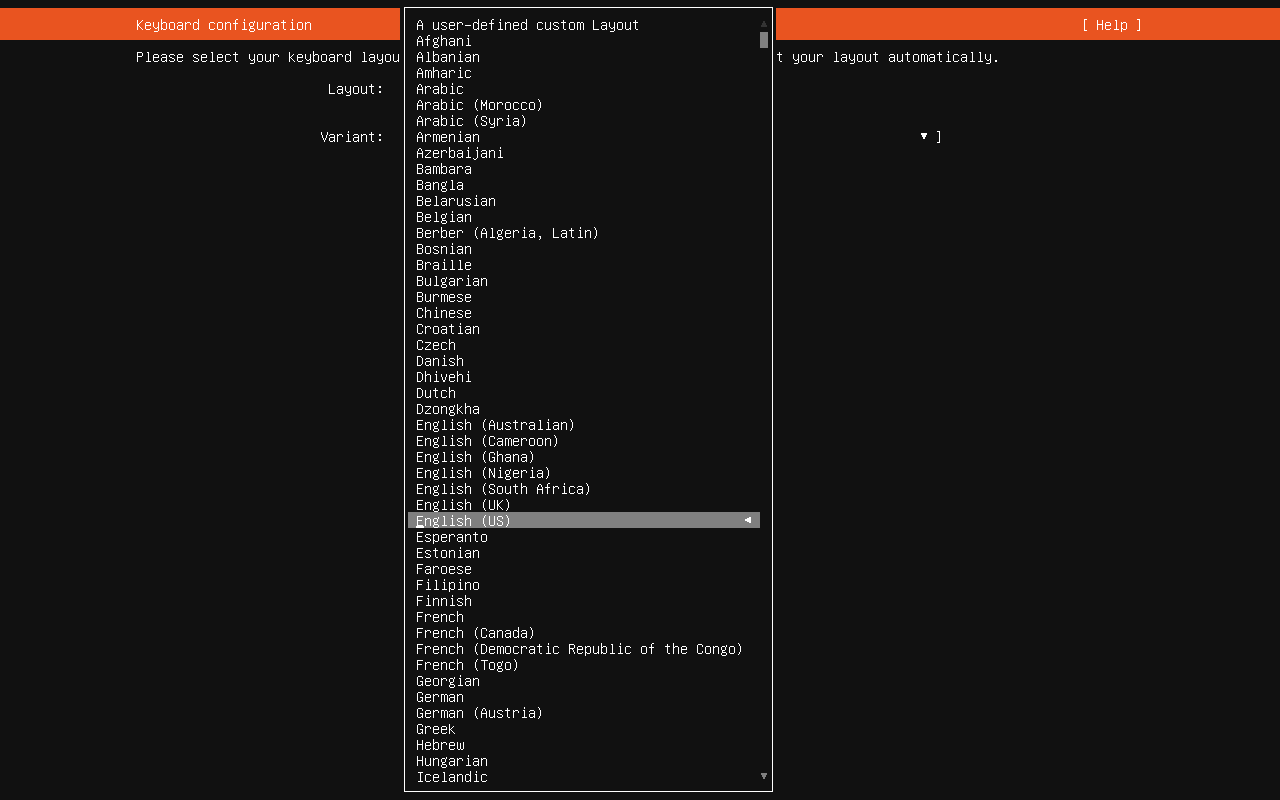Image resolution: width=1280 pixels, height=800 pixels.
Task: Choose English (South Africa) layout
Action: pyautogui.click(x=503, y=489)
